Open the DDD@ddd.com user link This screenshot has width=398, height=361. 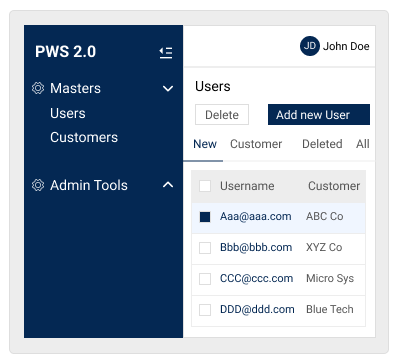(x=257, y=309)
